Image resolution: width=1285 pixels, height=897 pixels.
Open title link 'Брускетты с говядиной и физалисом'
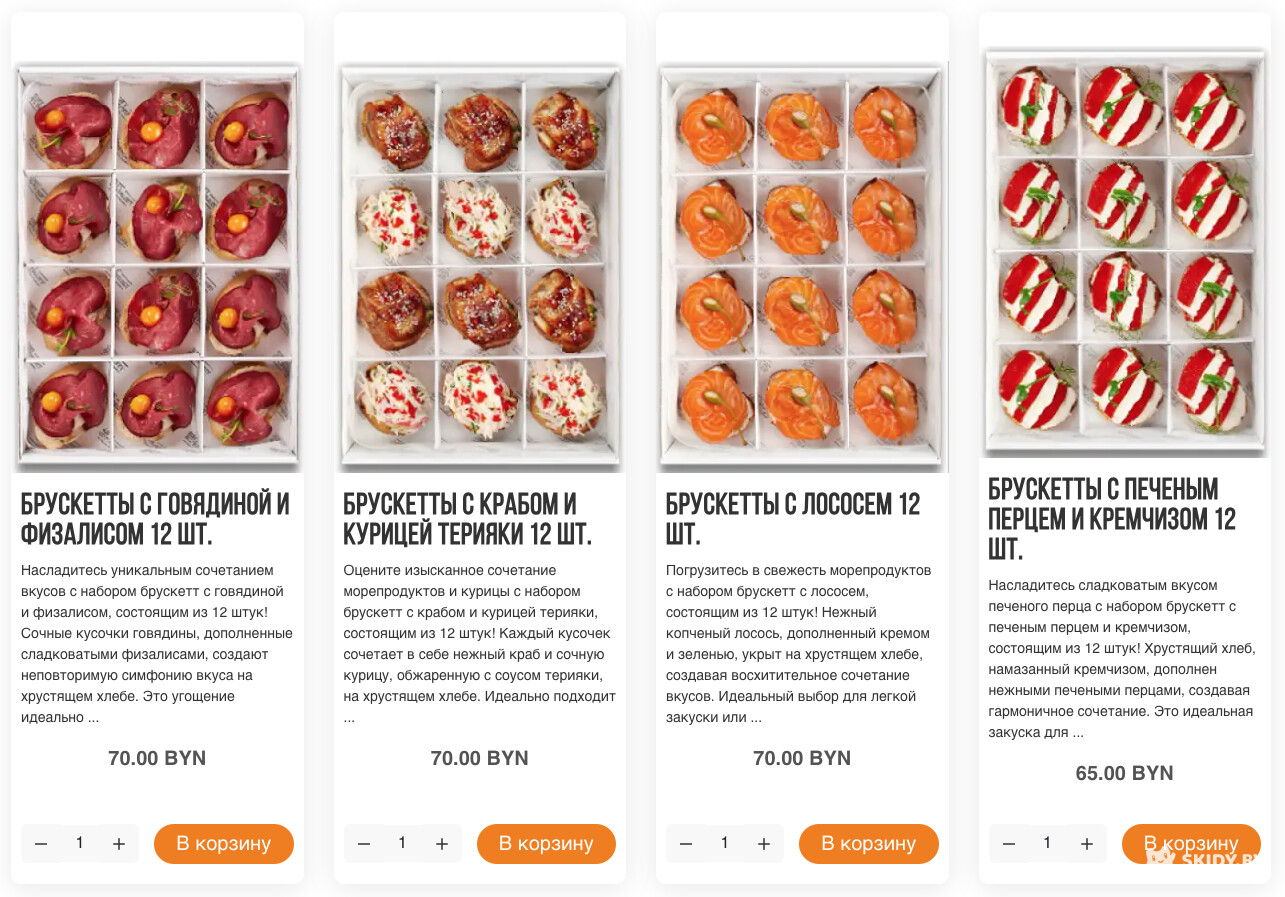click(155, 519)
